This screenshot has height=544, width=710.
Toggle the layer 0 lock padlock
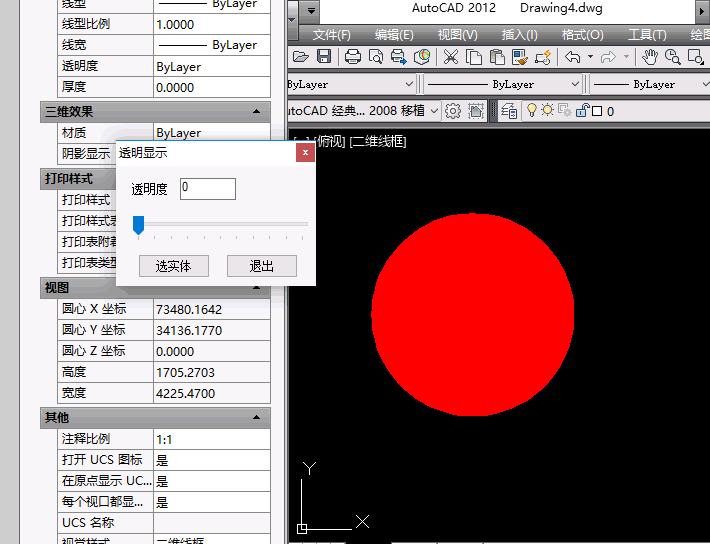pos(581,110)
